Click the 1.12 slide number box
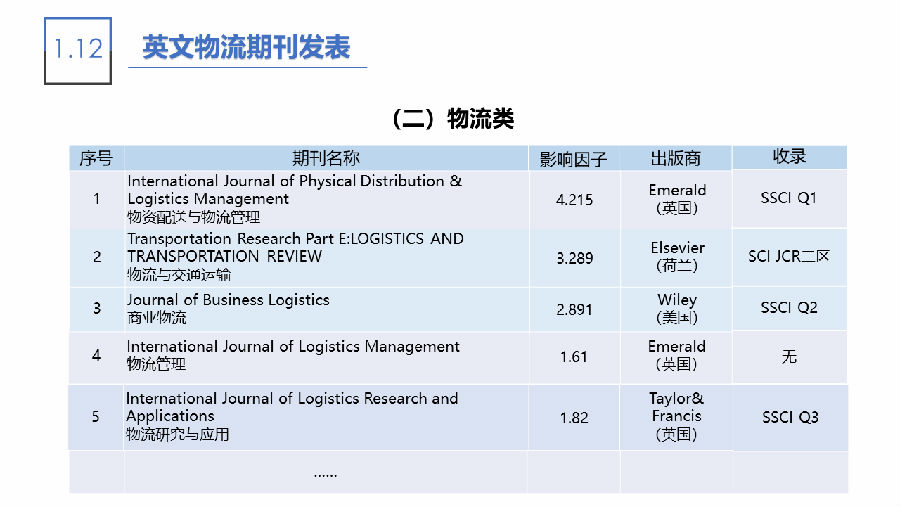This screenshot has height=506, width=900. pyautogui.click(x=79, y=49)
